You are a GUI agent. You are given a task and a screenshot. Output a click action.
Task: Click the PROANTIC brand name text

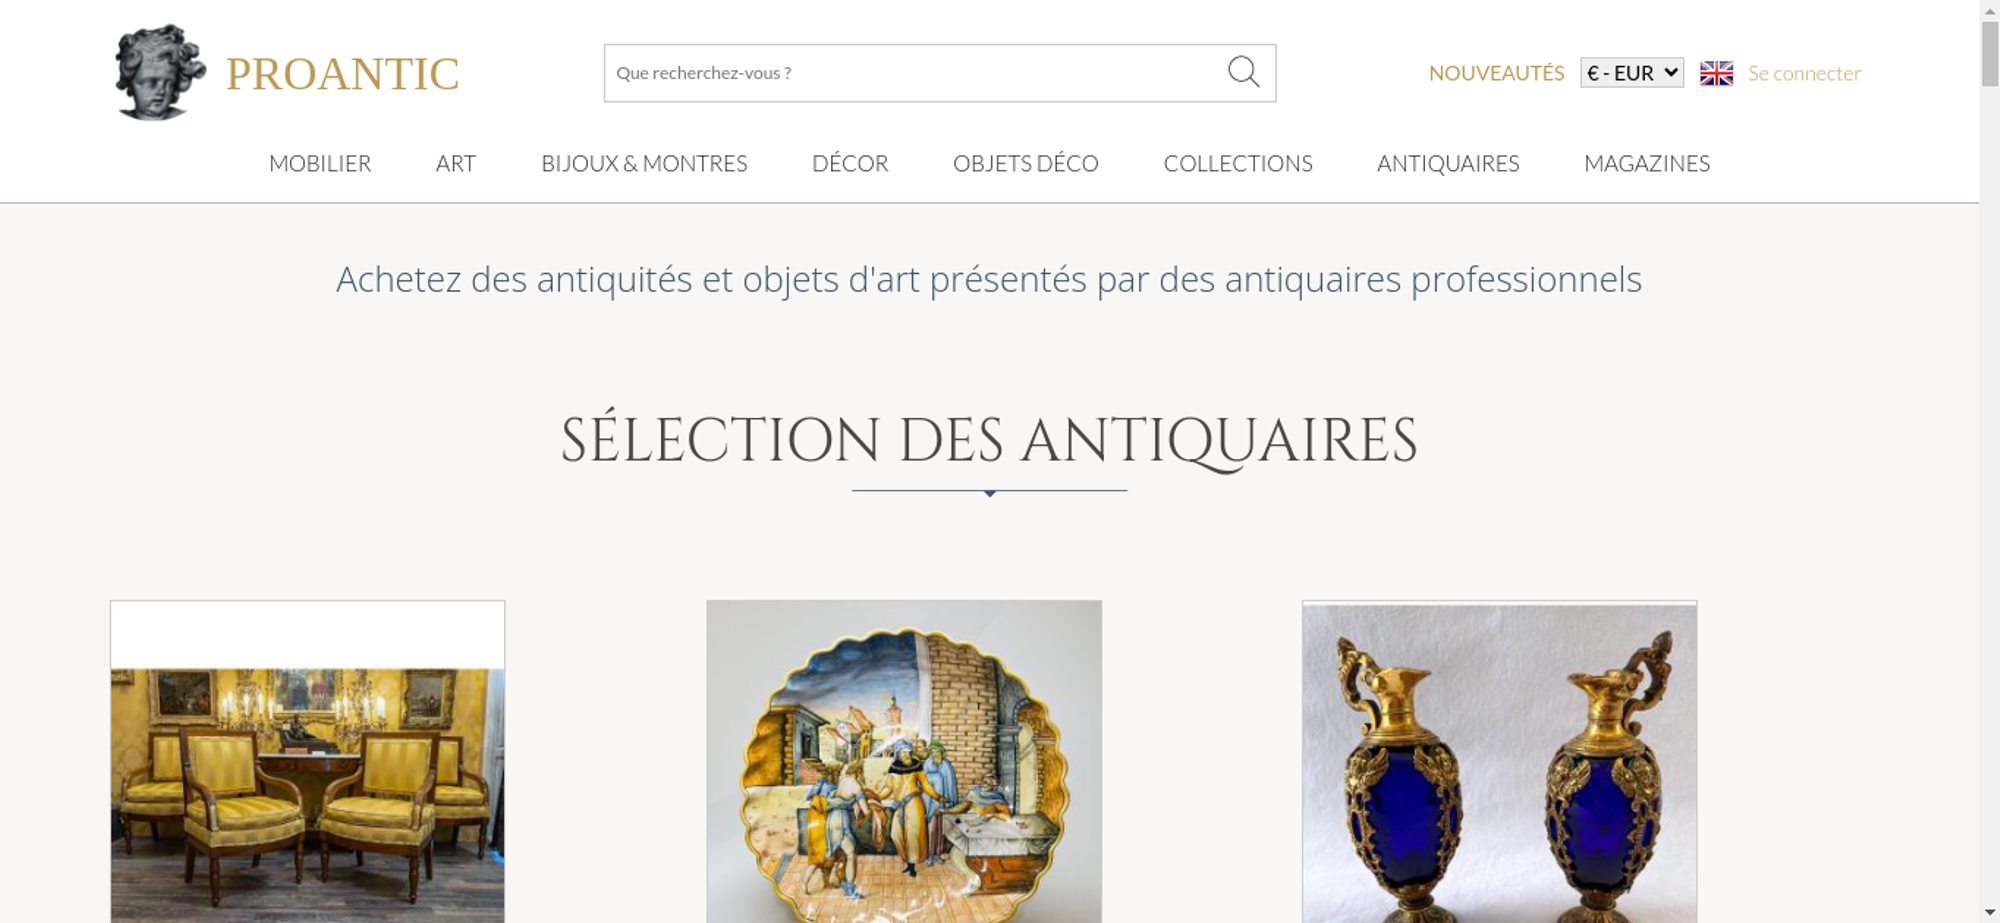coord(342,74)
